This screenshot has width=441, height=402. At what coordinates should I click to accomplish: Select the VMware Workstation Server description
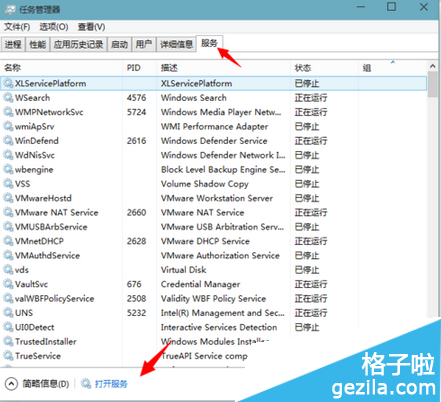tap(217, 198)
